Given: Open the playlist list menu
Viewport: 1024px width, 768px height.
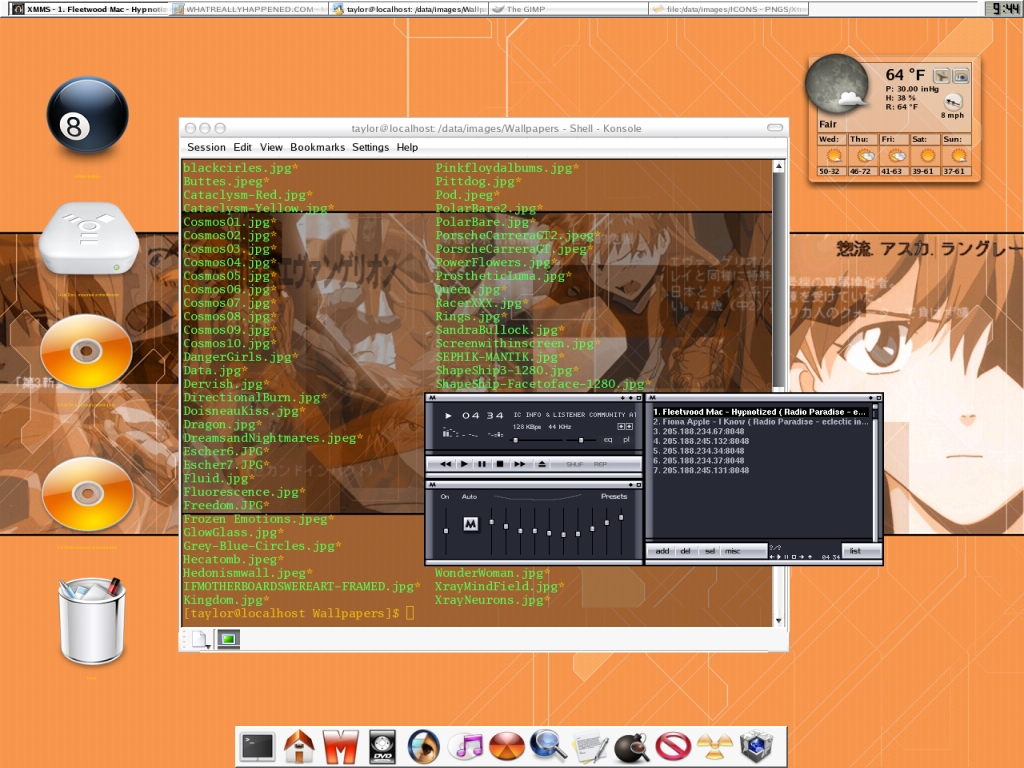Looking at the screenshot, I should [x=855, y=551].
